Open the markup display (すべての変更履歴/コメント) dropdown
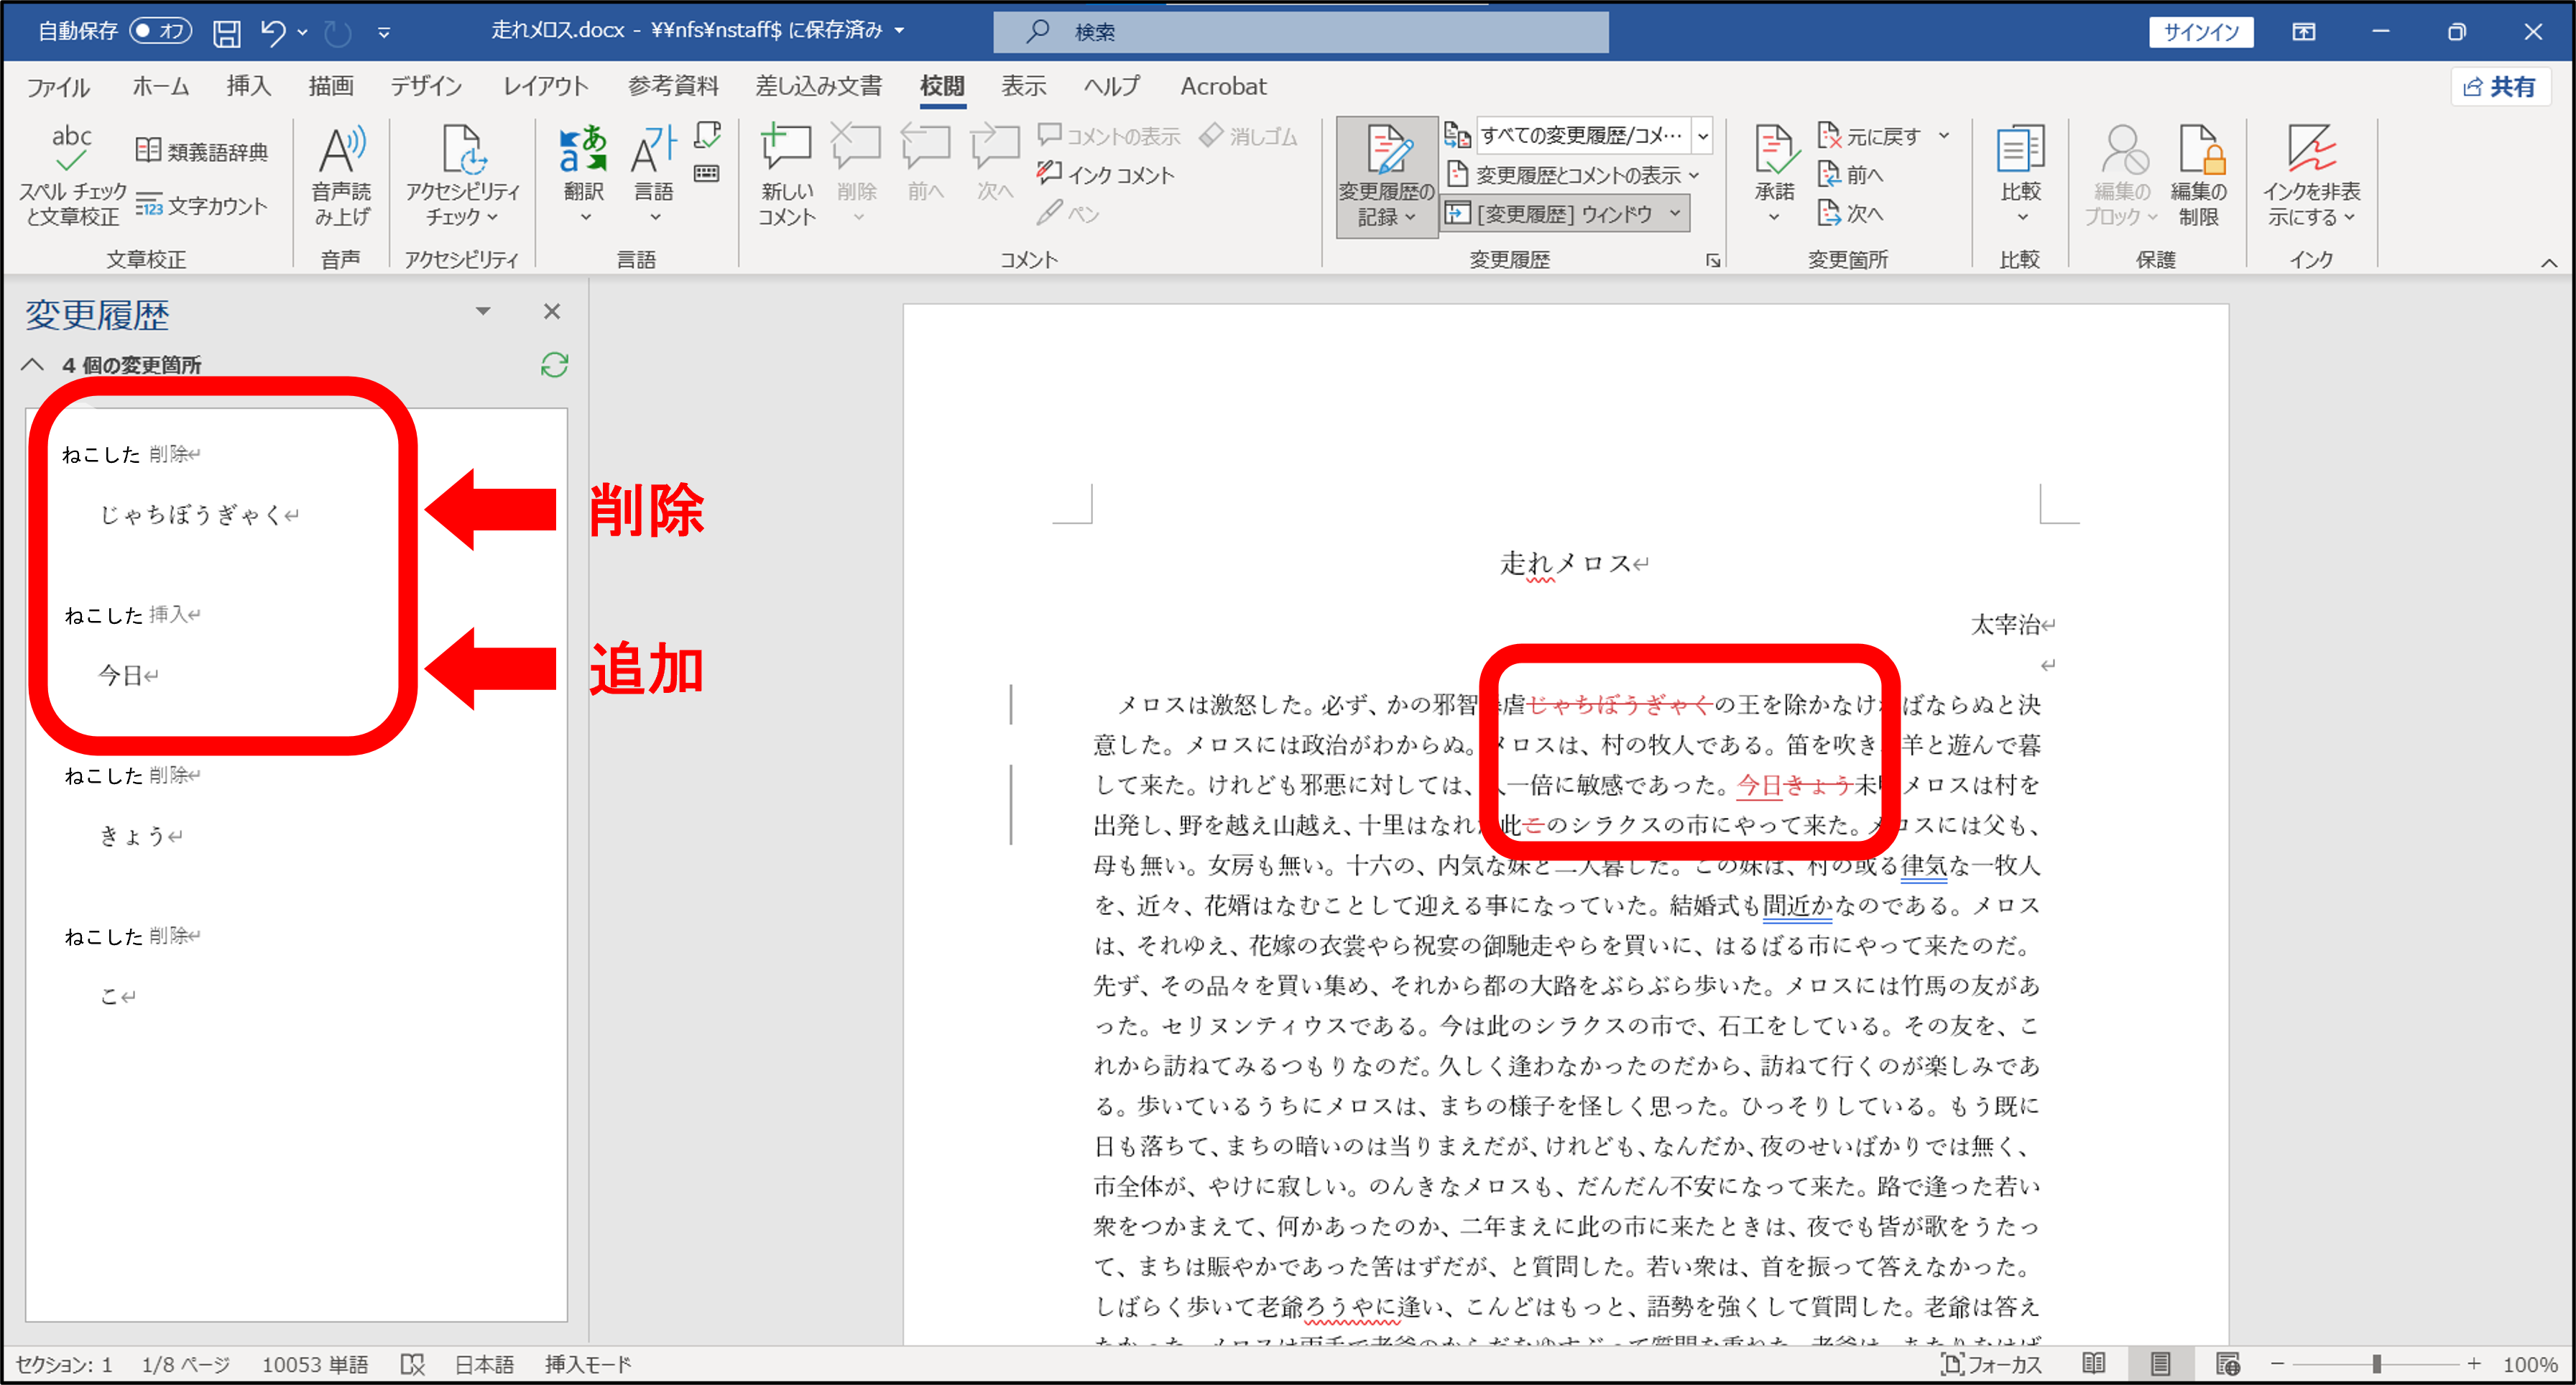2576x1385 pixels. pos(1703,136)
